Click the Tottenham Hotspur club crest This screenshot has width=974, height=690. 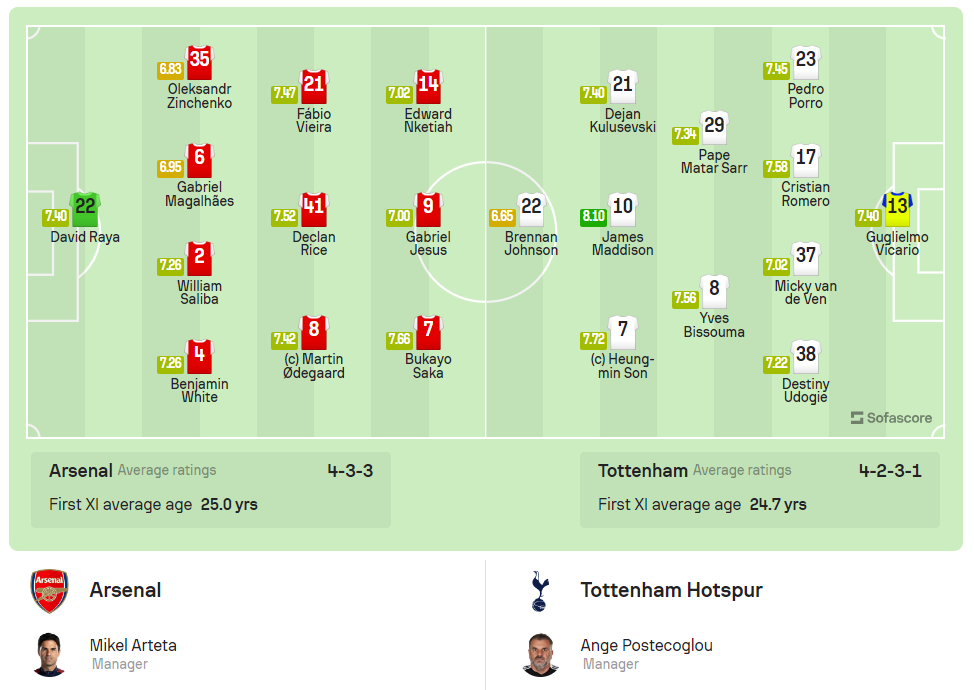pyautogui.click(x=540, y=591)
